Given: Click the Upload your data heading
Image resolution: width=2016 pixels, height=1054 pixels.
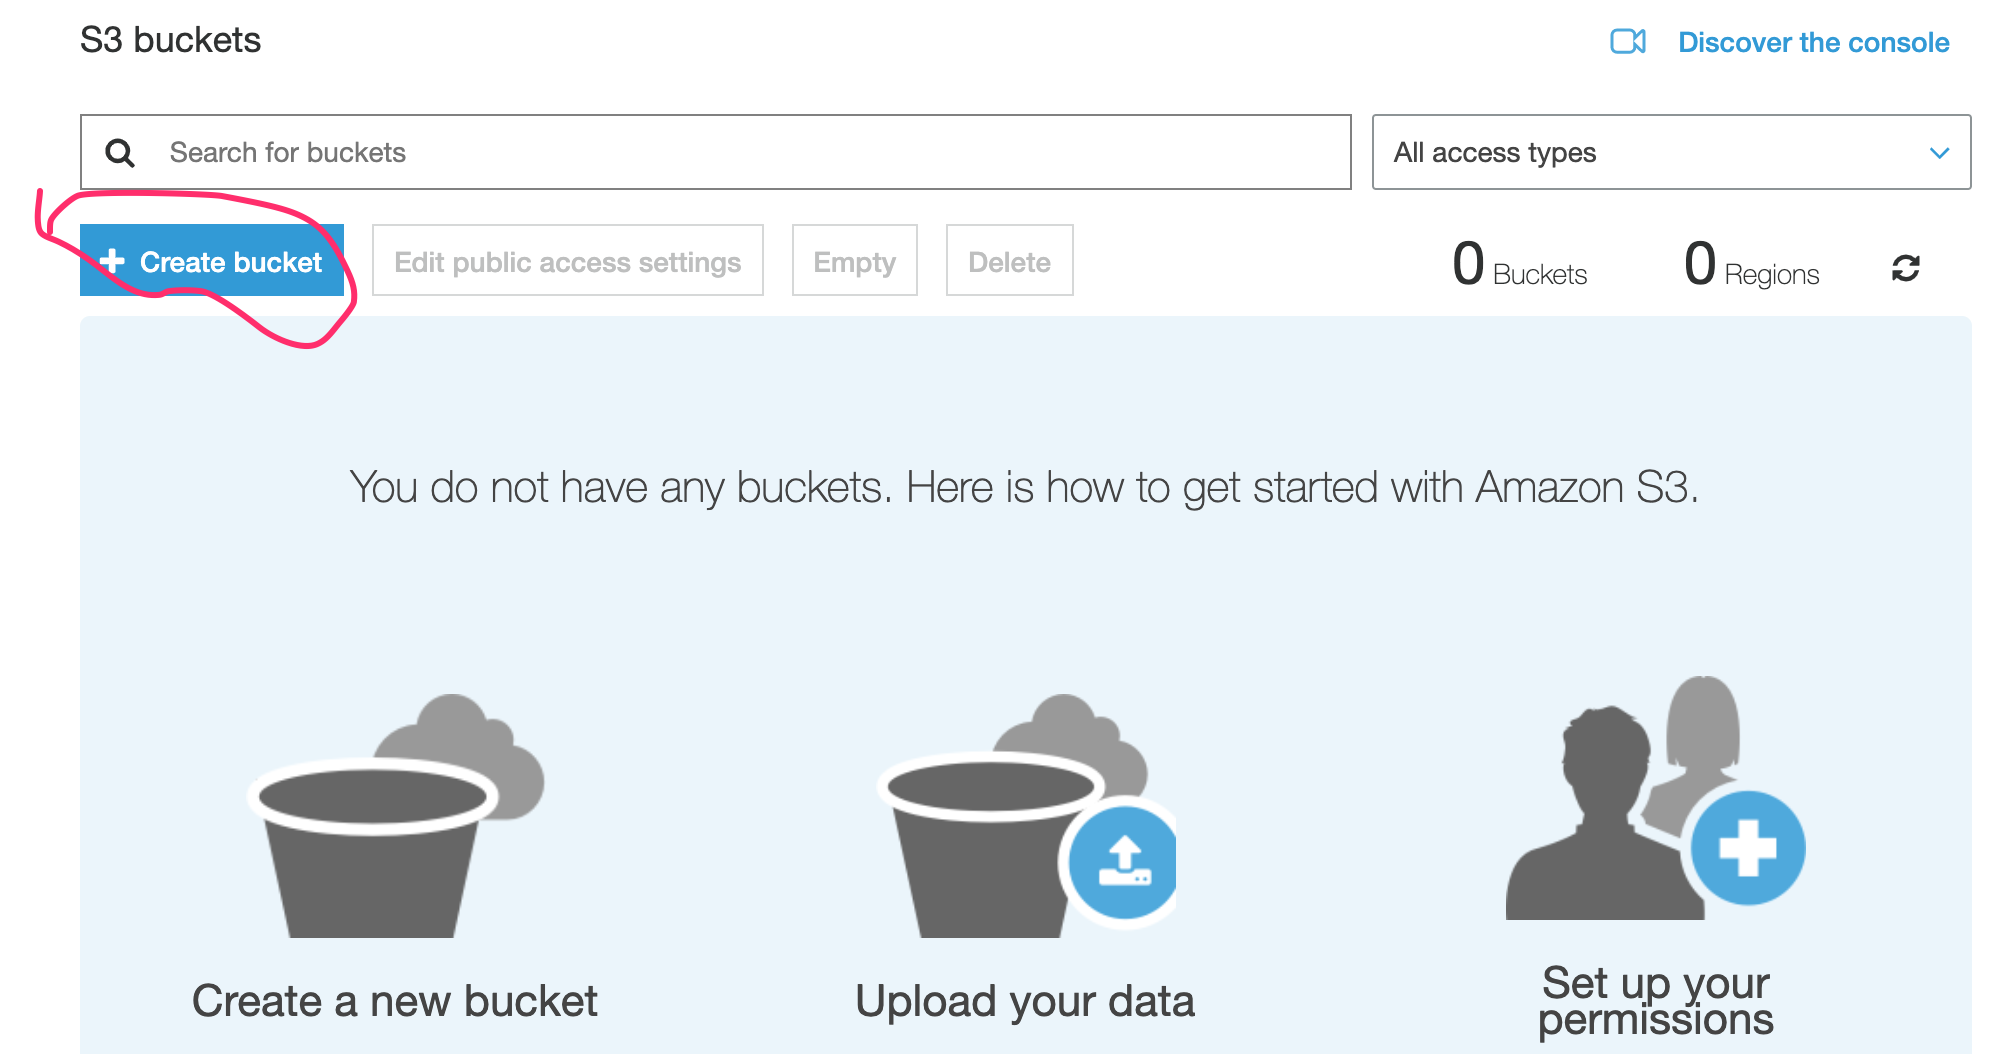Looking at the screenshot, I should click(x=1025, y=1001).
